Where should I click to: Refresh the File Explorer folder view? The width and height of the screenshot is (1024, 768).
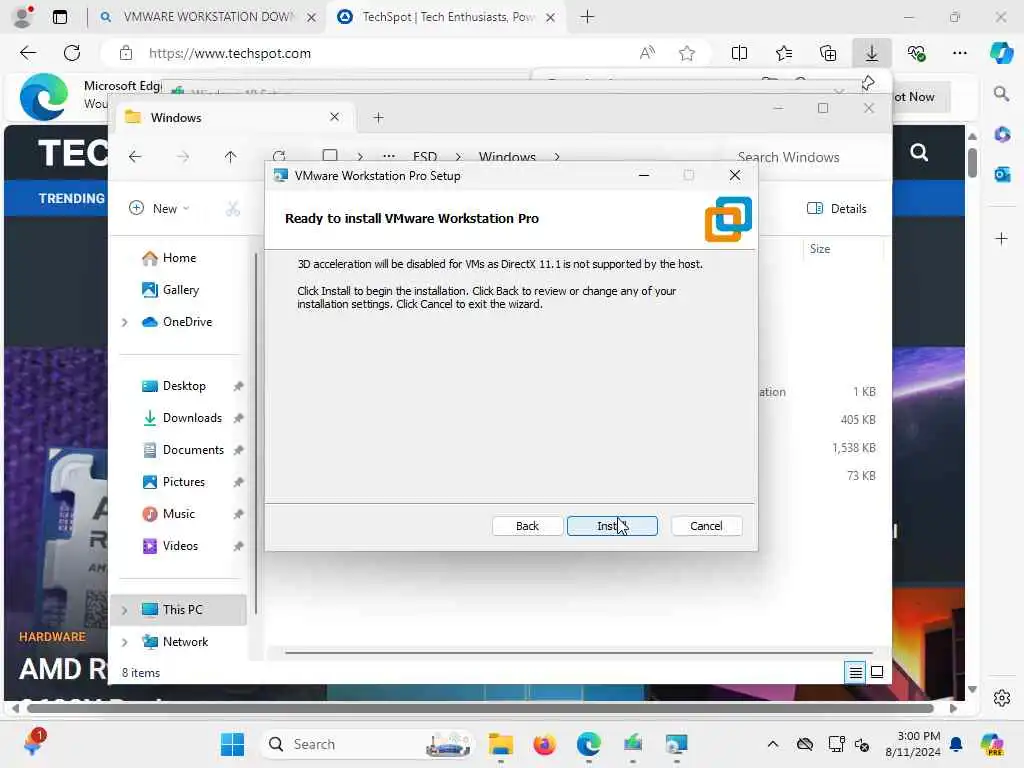(x=279, y=155)
